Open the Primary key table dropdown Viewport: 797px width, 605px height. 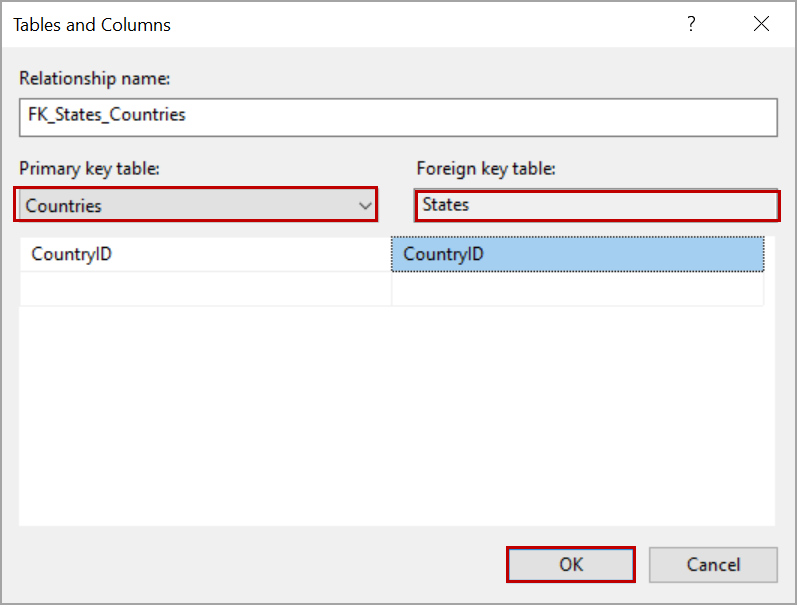tap(197, 206)
